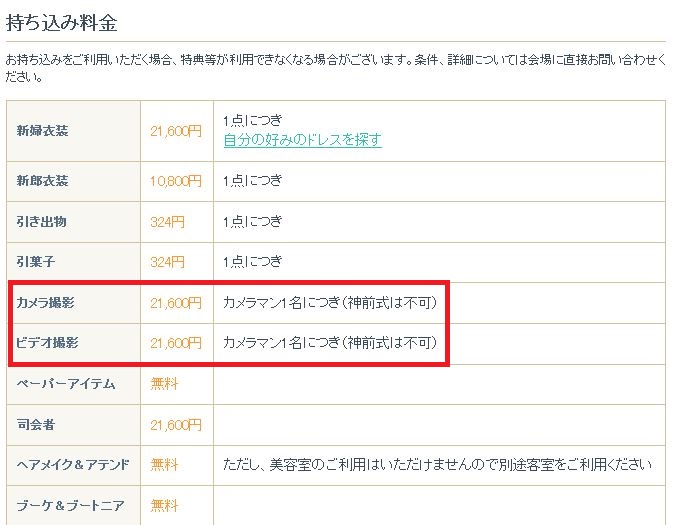Viewport: 676px width, 525px height.
Task: Click the カメラ撮影 row label
Action: [x=48, y=302]
